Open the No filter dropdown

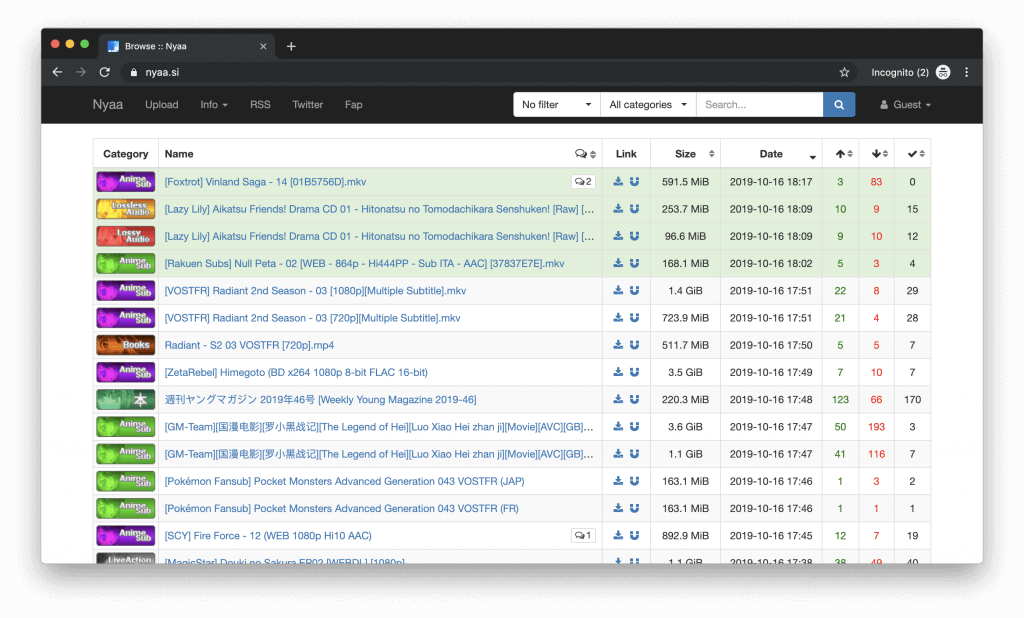[557, 105]
